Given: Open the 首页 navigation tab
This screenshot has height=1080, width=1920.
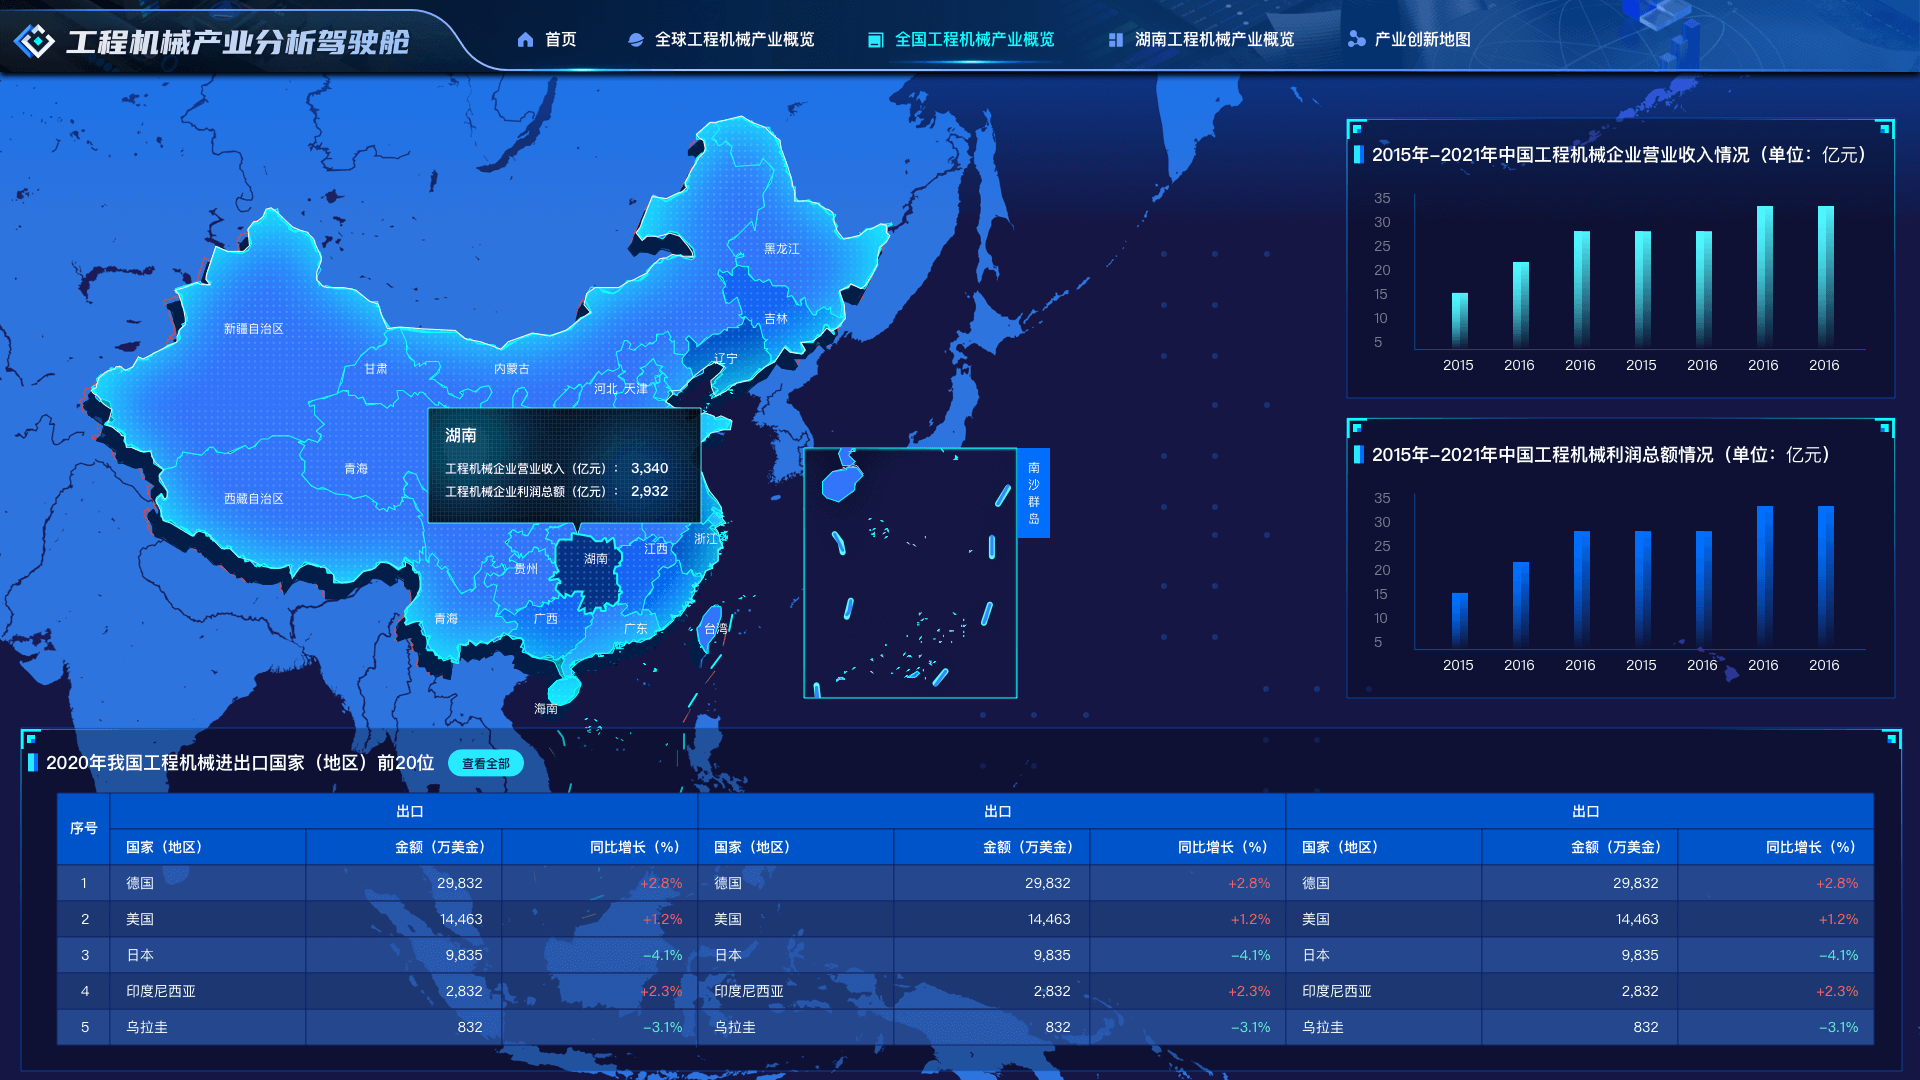Looking at the screenshot, I should click(560, 40).
